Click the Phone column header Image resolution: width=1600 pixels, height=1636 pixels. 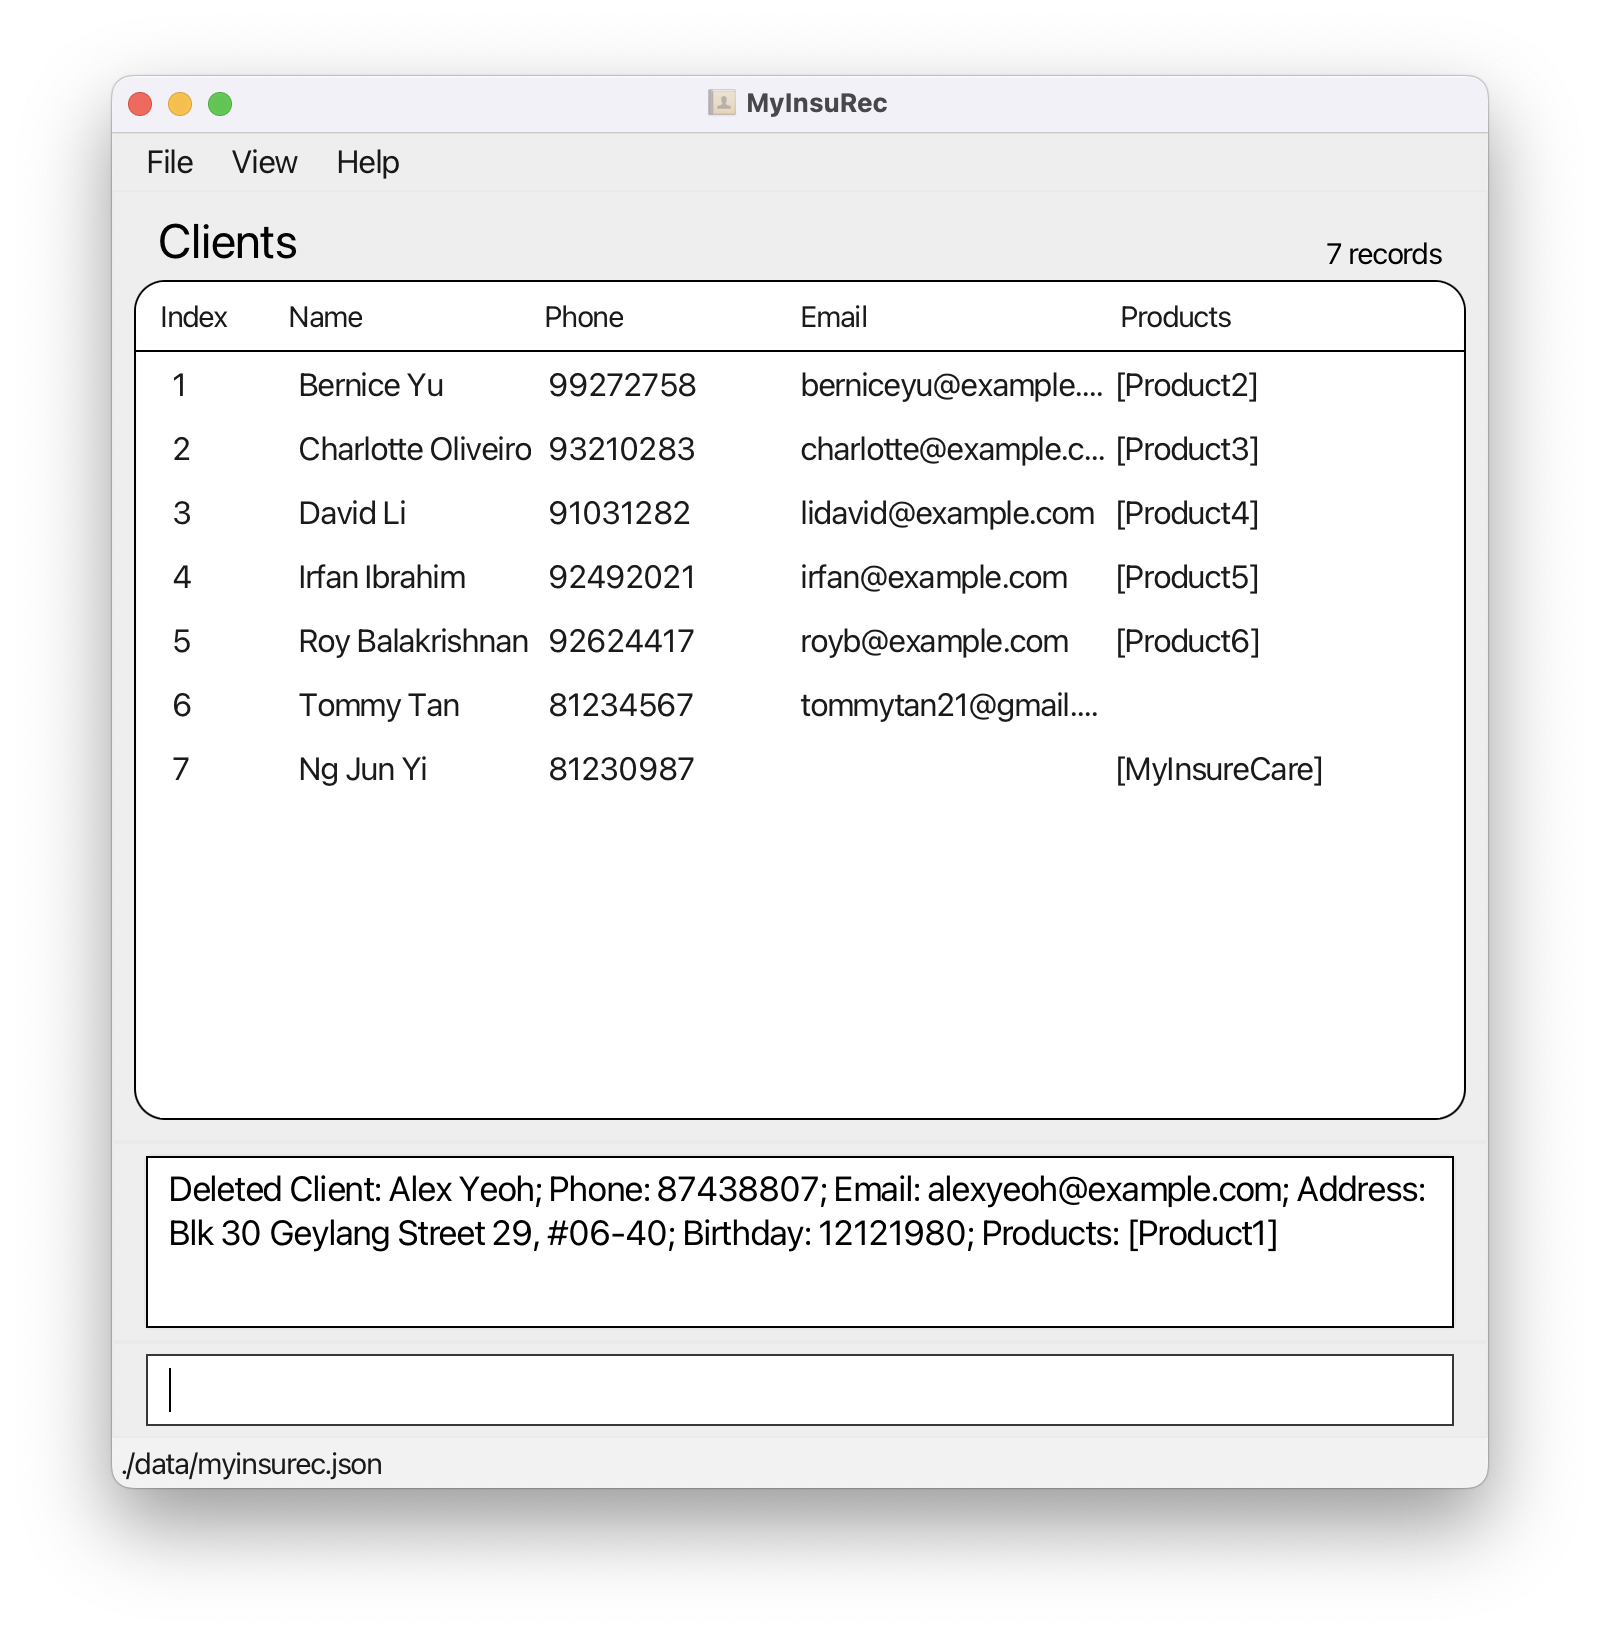pyautogui.click(x=583, y=317)
